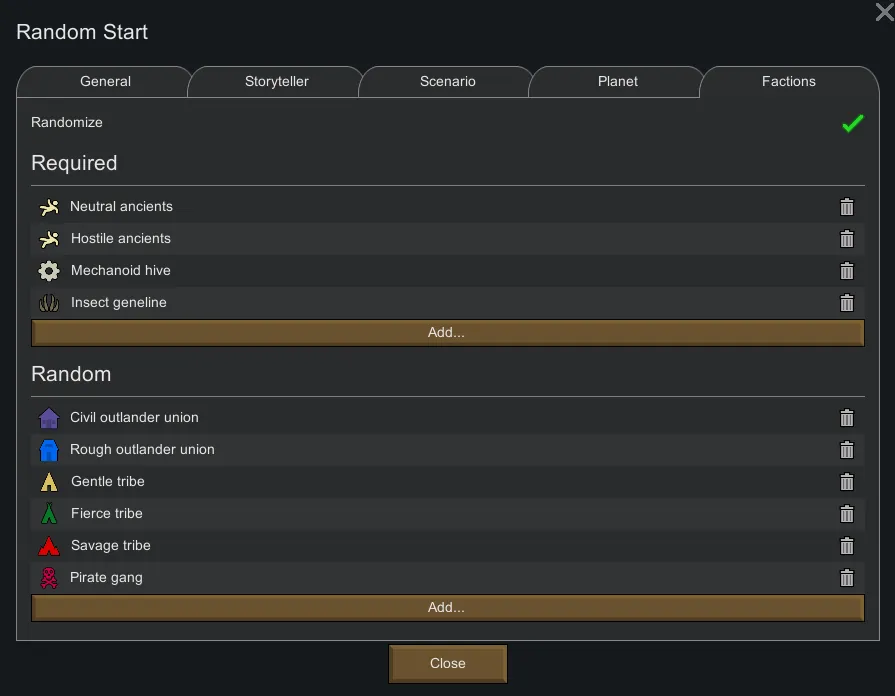Remove the Pirate gang faction
The width and height of the screenshot is (895, 696).
847,578
